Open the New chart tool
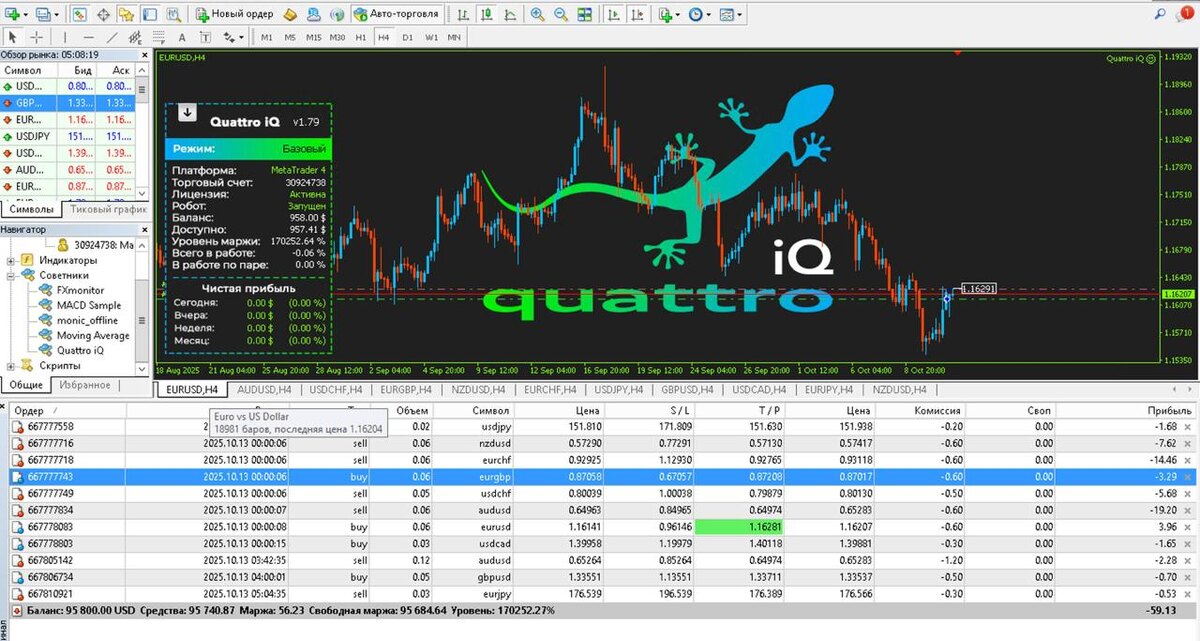This screenshot has height=641, width=1200. tap(12, 14)
